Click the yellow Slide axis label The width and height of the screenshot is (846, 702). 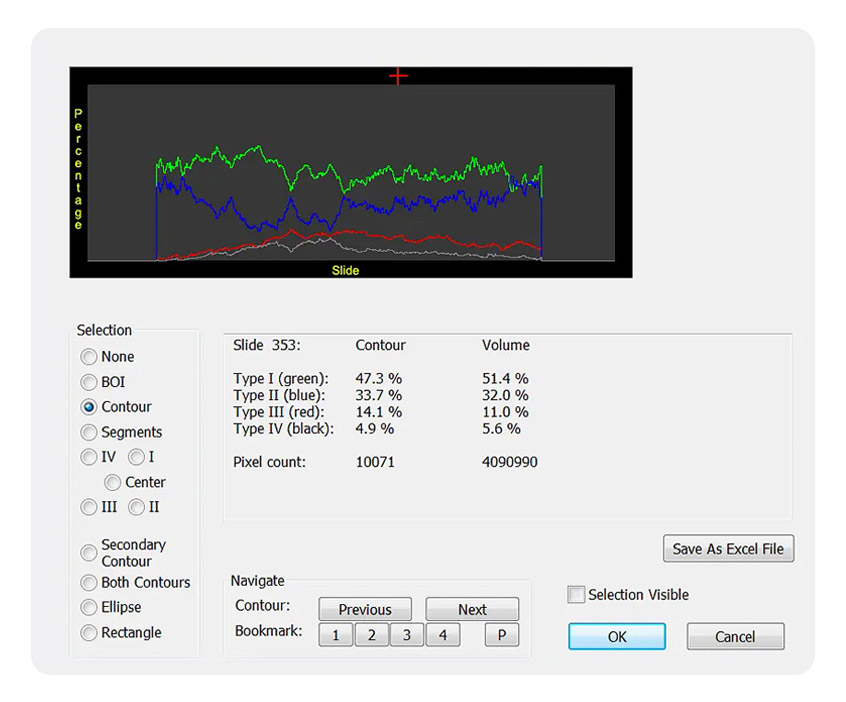(345, 270)
